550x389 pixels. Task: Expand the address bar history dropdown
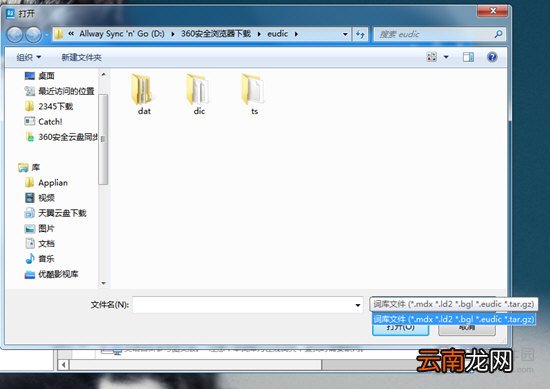click(345, 34)
